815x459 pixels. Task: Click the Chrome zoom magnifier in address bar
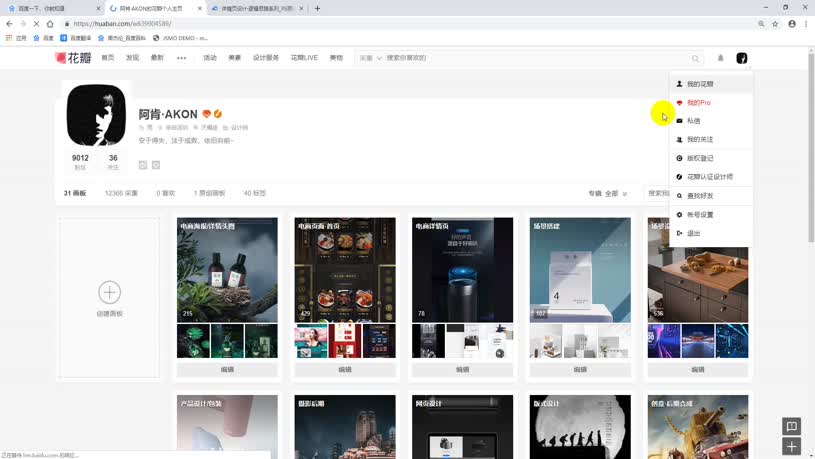click(x=761, y=24)
